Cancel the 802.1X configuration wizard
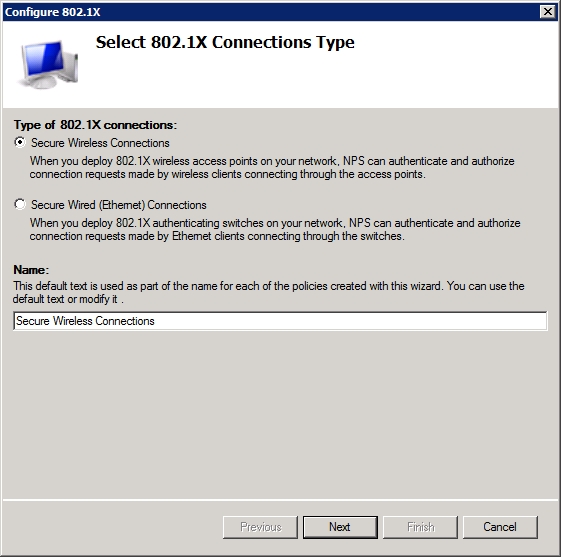The image size is (561, 557). tap(500, 527)
